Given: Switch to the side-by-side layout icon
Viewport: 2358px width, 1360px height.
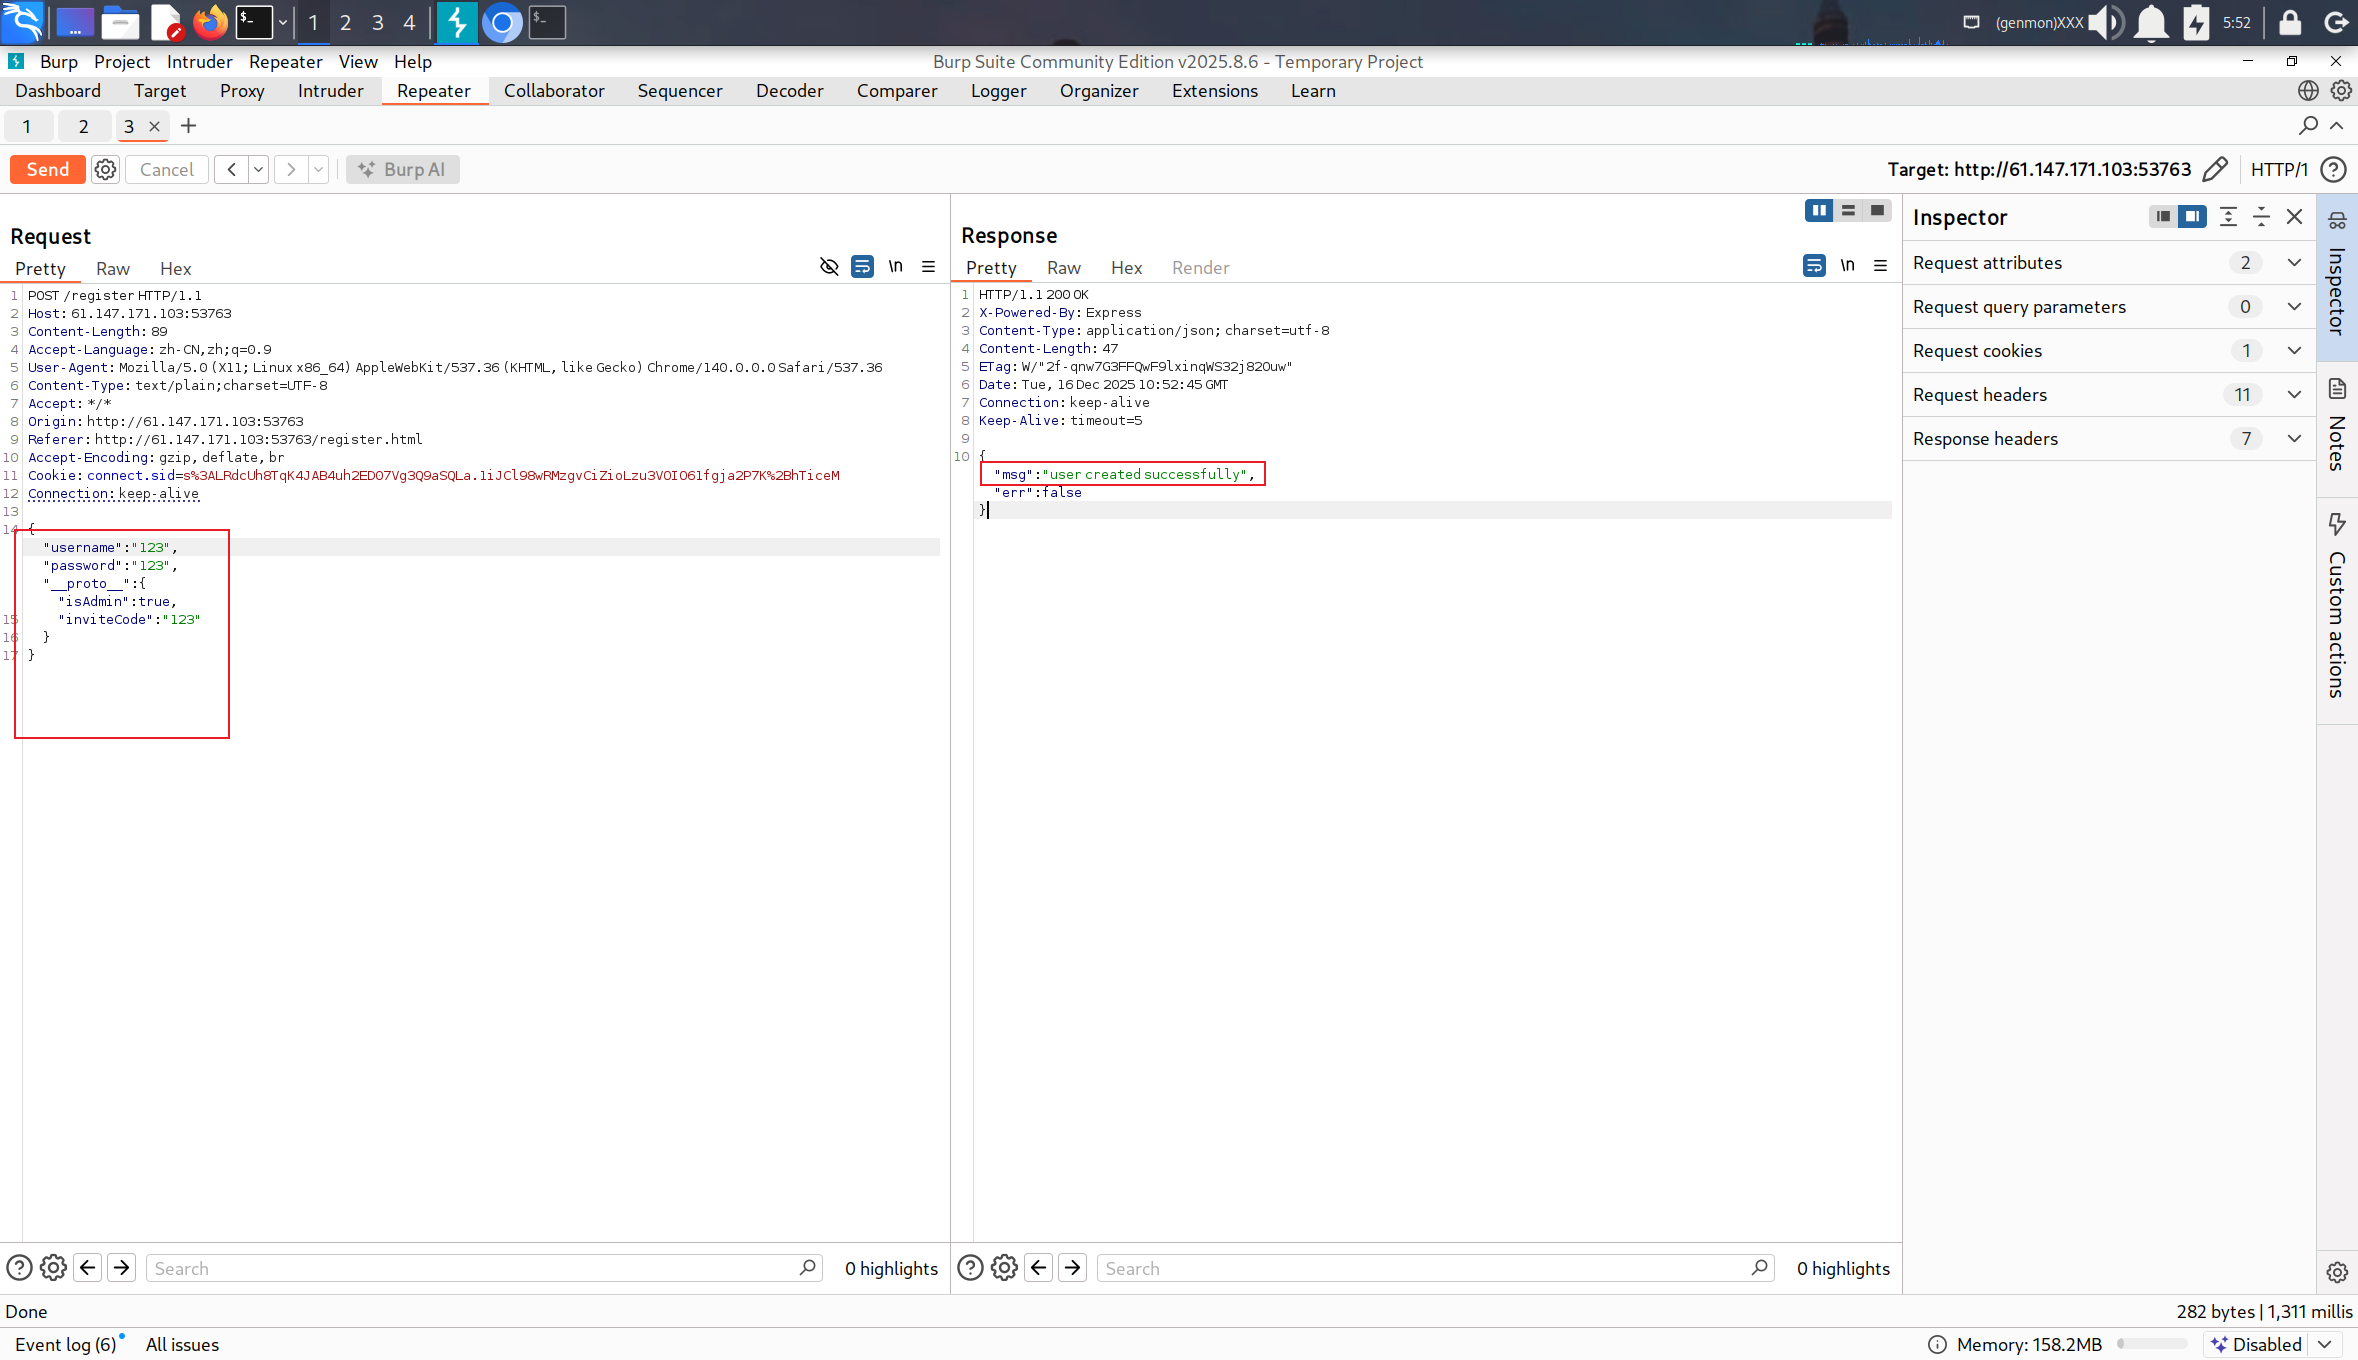Looking at the screenshot, I should (x=1818, y=211).
